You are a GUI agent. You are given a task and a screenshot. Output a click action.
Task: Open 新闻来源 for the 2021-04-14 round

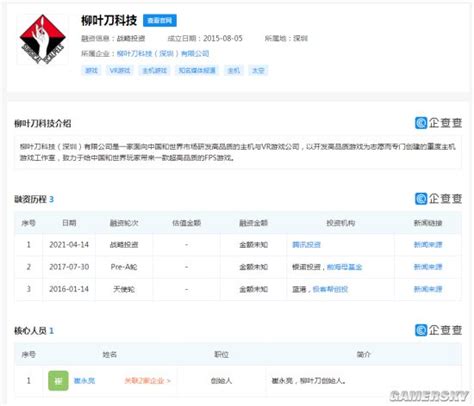tap(428, 245)
